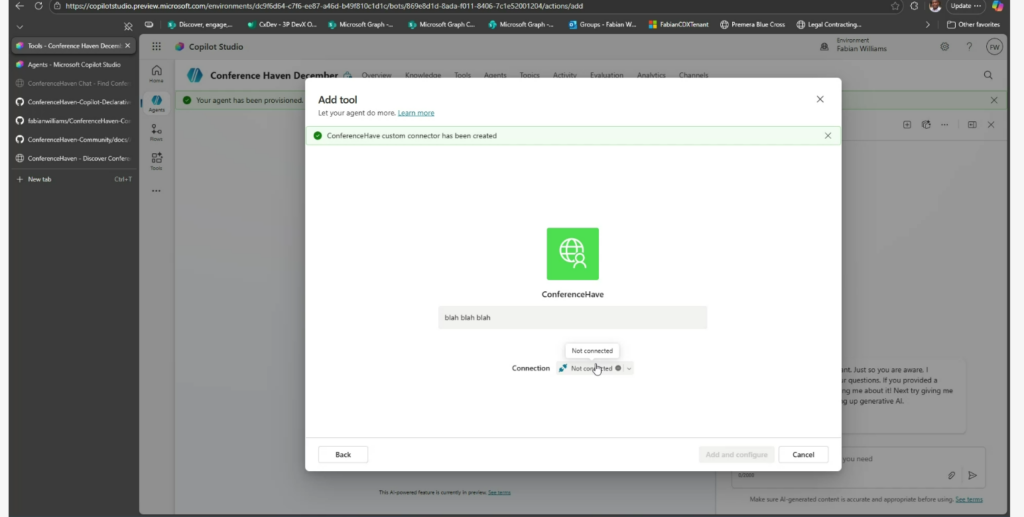Toggle the test pane side panel layout icon

(972, 125)
